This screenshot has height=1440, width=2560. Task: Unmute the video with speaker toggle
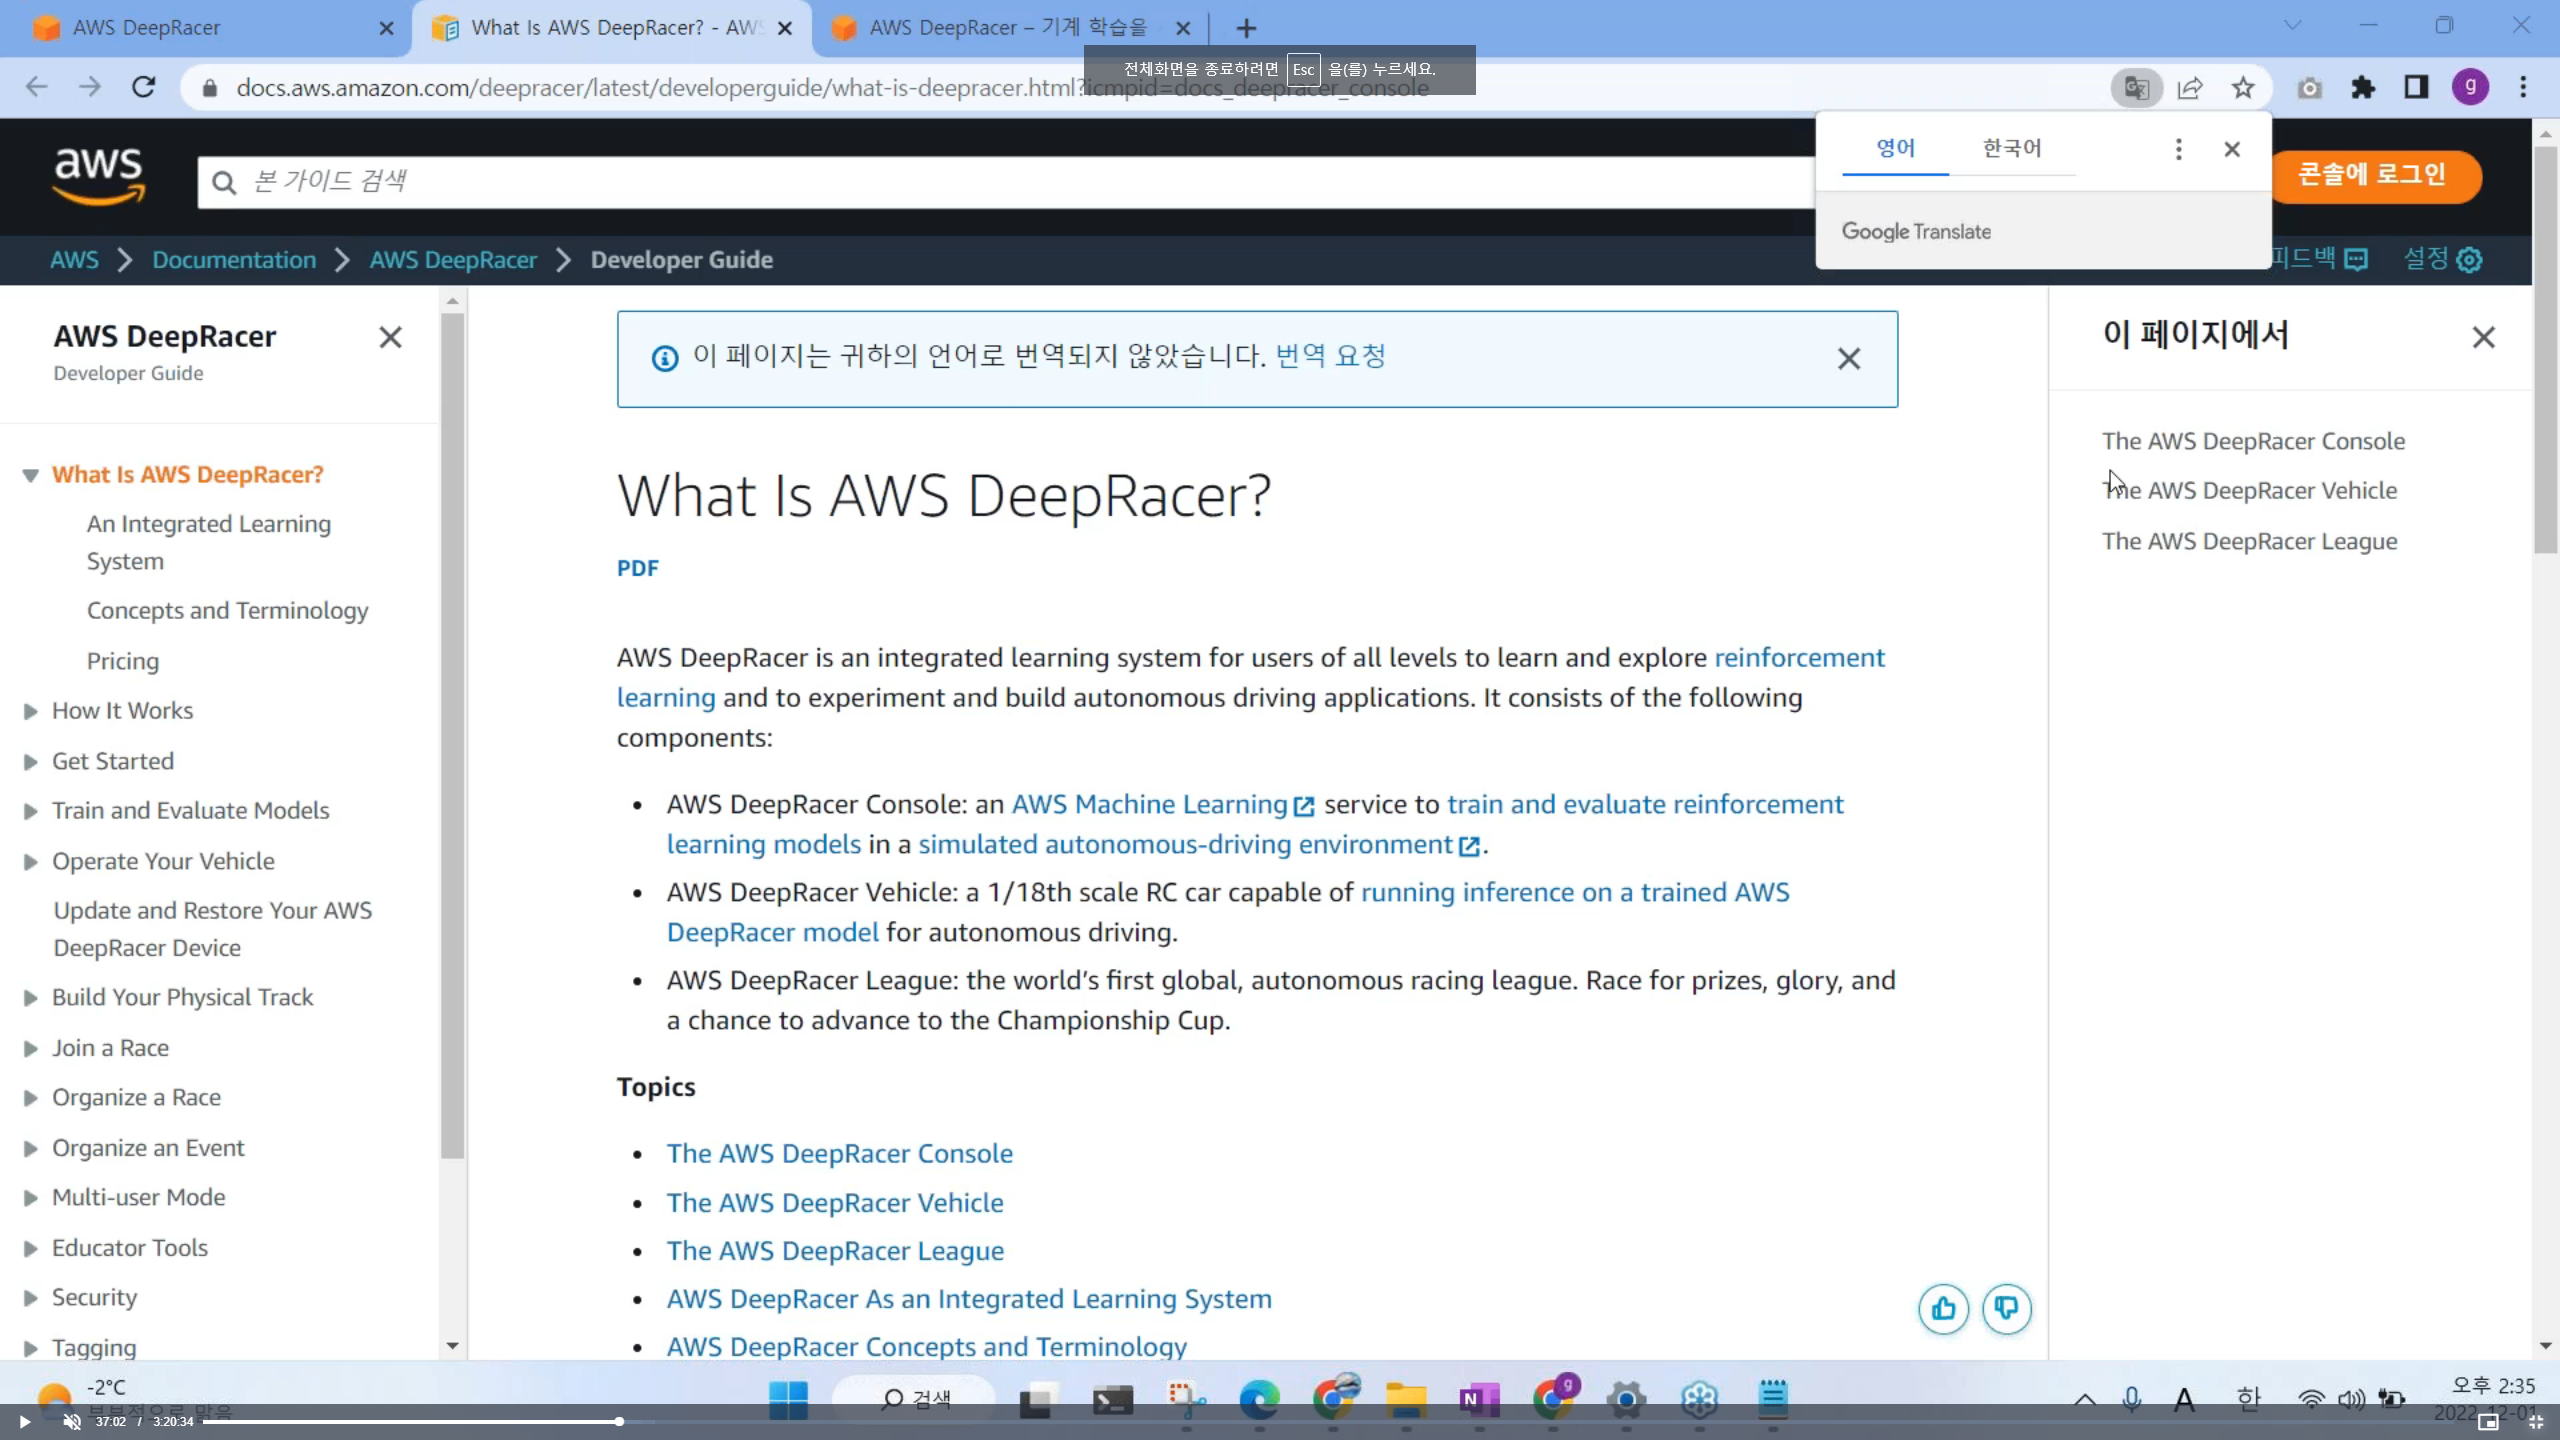click(72, 1421)
